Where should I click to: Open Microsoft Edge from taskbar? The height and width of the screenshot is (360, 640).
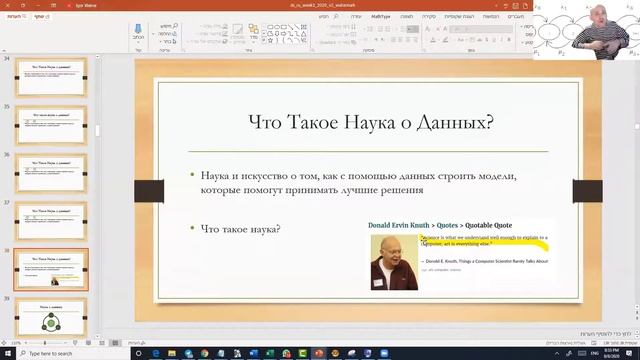(156, 353)
